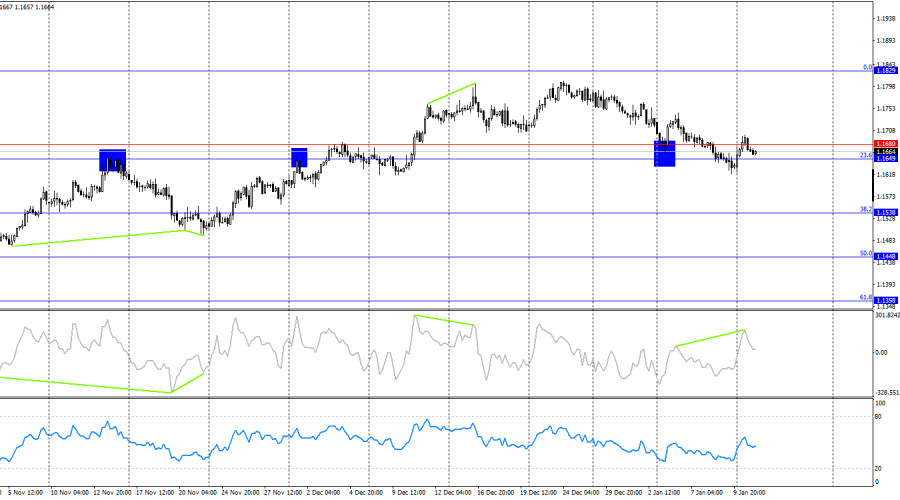The width and height of the screenshot is (900, 500).
Task: Click the -328.551 CCI scale value
Action: point(887,393)
